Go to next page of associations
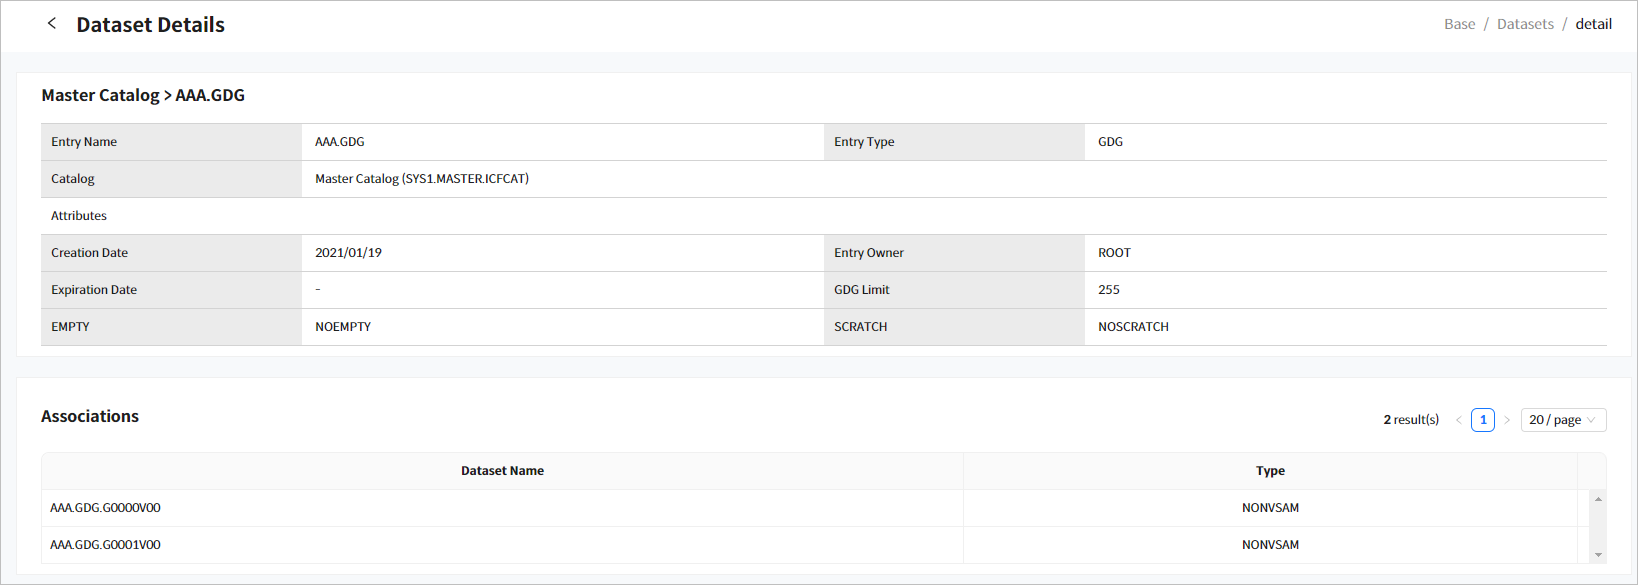 pos(1506,420)
